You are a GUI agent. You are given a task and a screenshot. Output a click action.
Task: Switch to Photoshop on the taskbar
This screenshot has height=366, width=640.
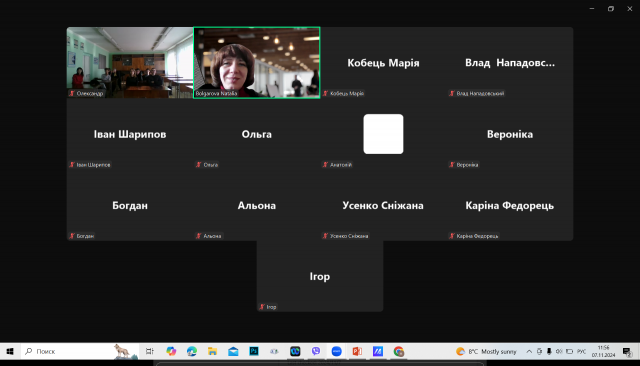pyautogui.click(x=254, y=351)
